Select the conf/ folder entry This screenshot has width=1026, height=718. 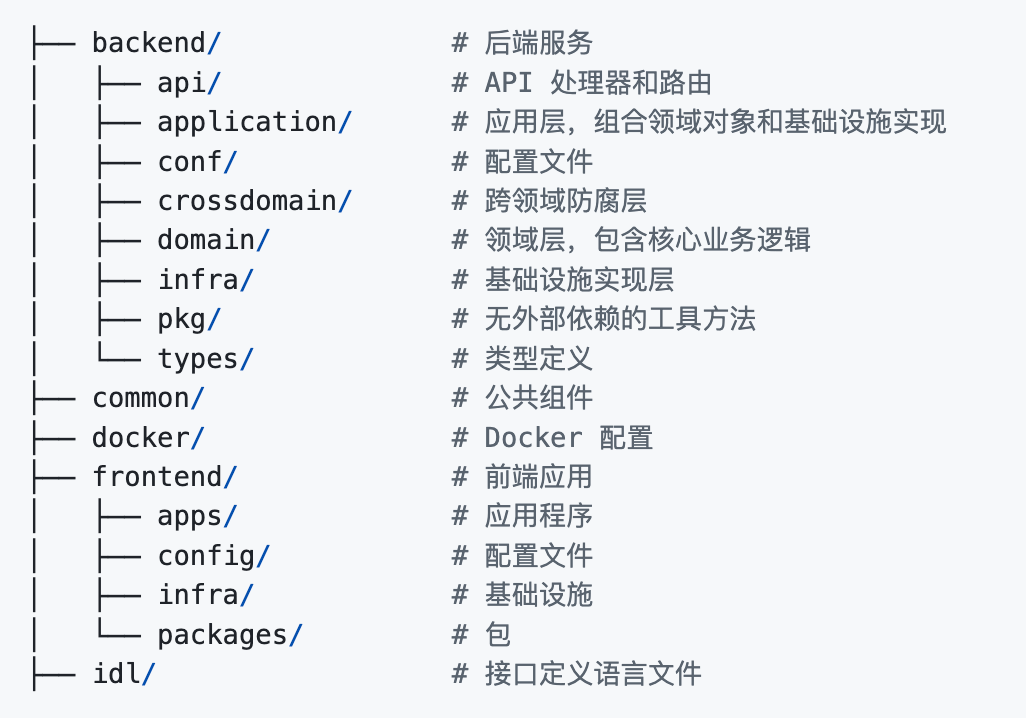(x=197, y=162)
